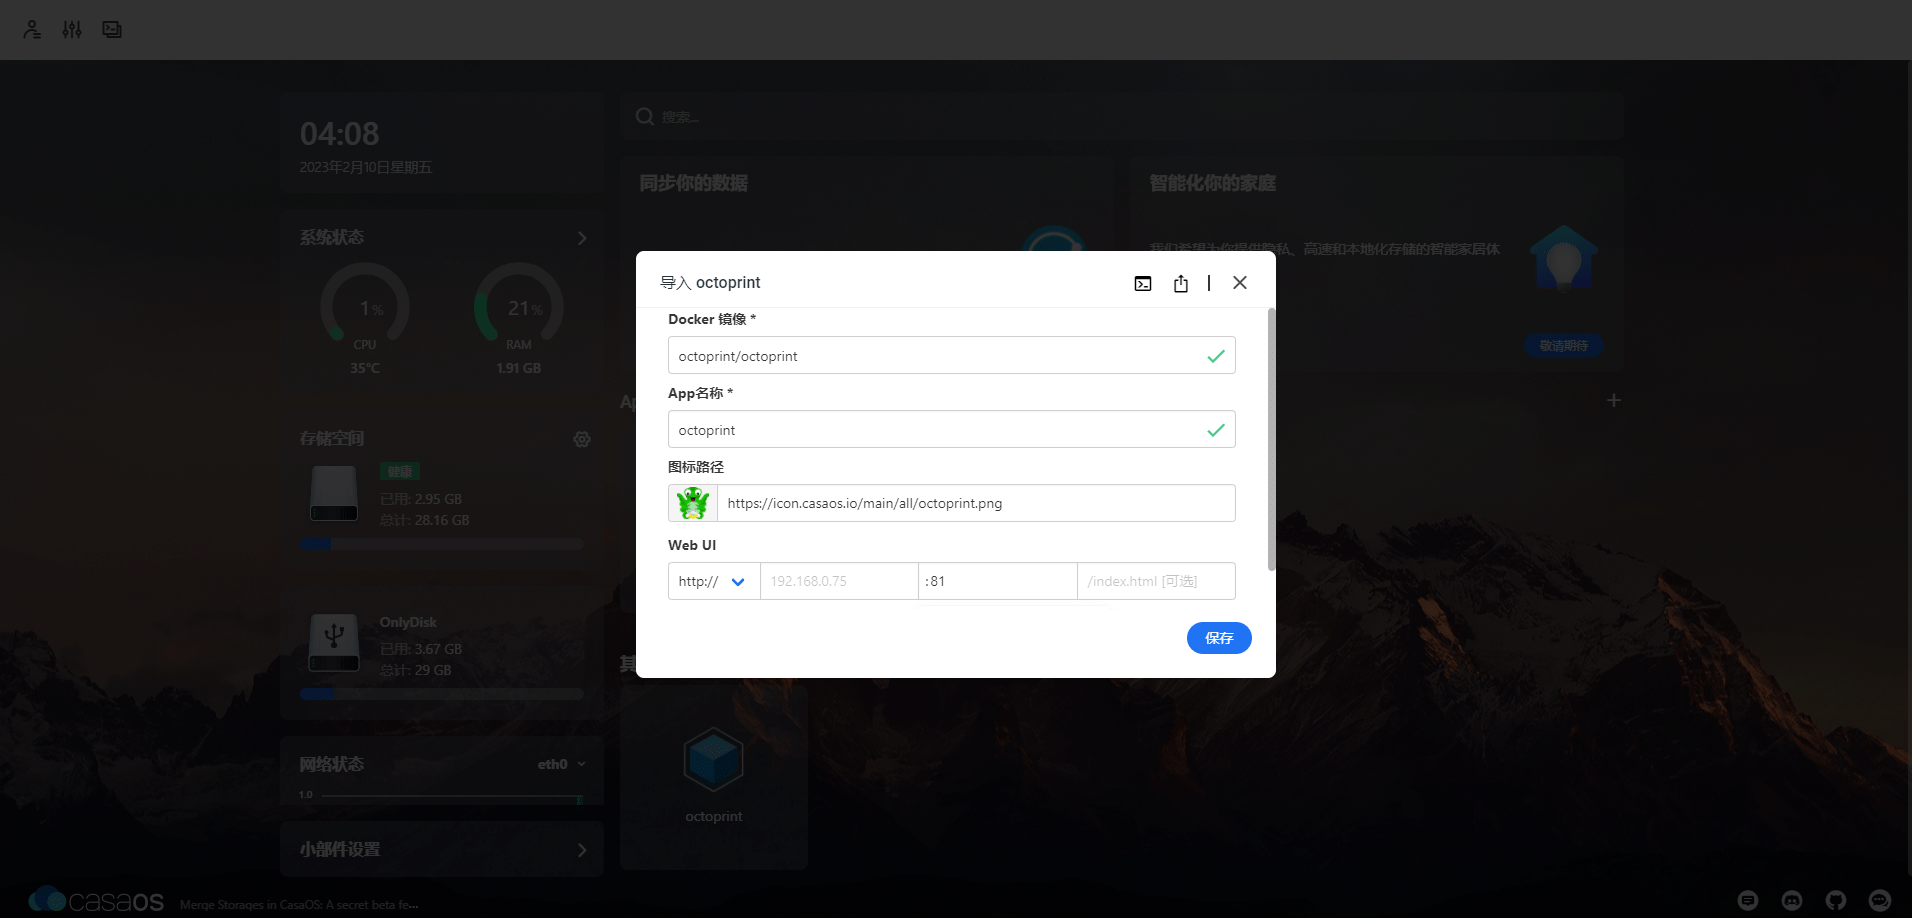Click the 敬请期待 button
Screen dimensions: 1912x918
tap(1563, 346)
